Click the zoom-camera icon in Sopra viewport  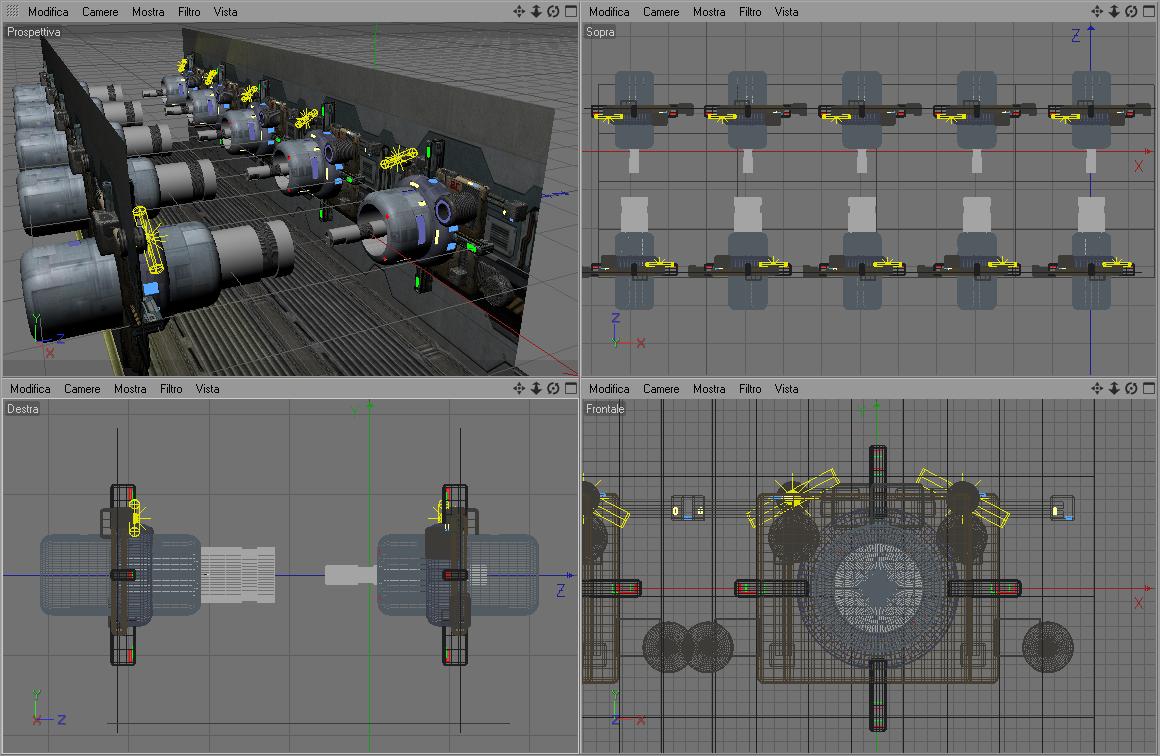[x=1114, y=11]
